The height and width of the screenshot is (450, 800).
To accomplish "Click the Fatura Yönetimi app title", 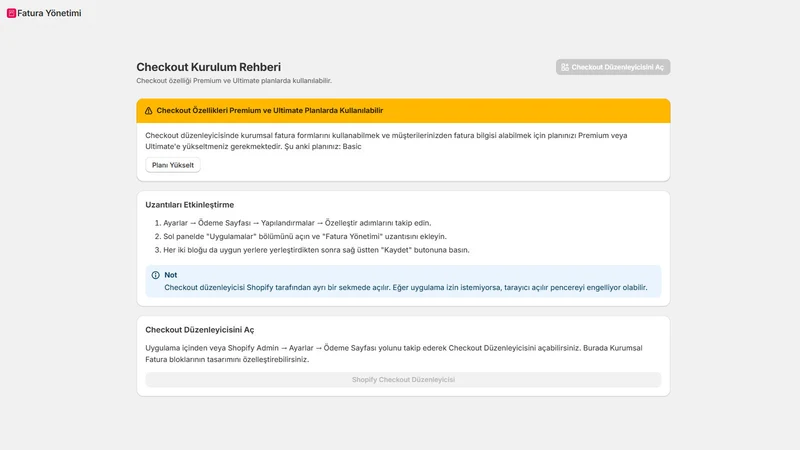I will click(49, 13).
